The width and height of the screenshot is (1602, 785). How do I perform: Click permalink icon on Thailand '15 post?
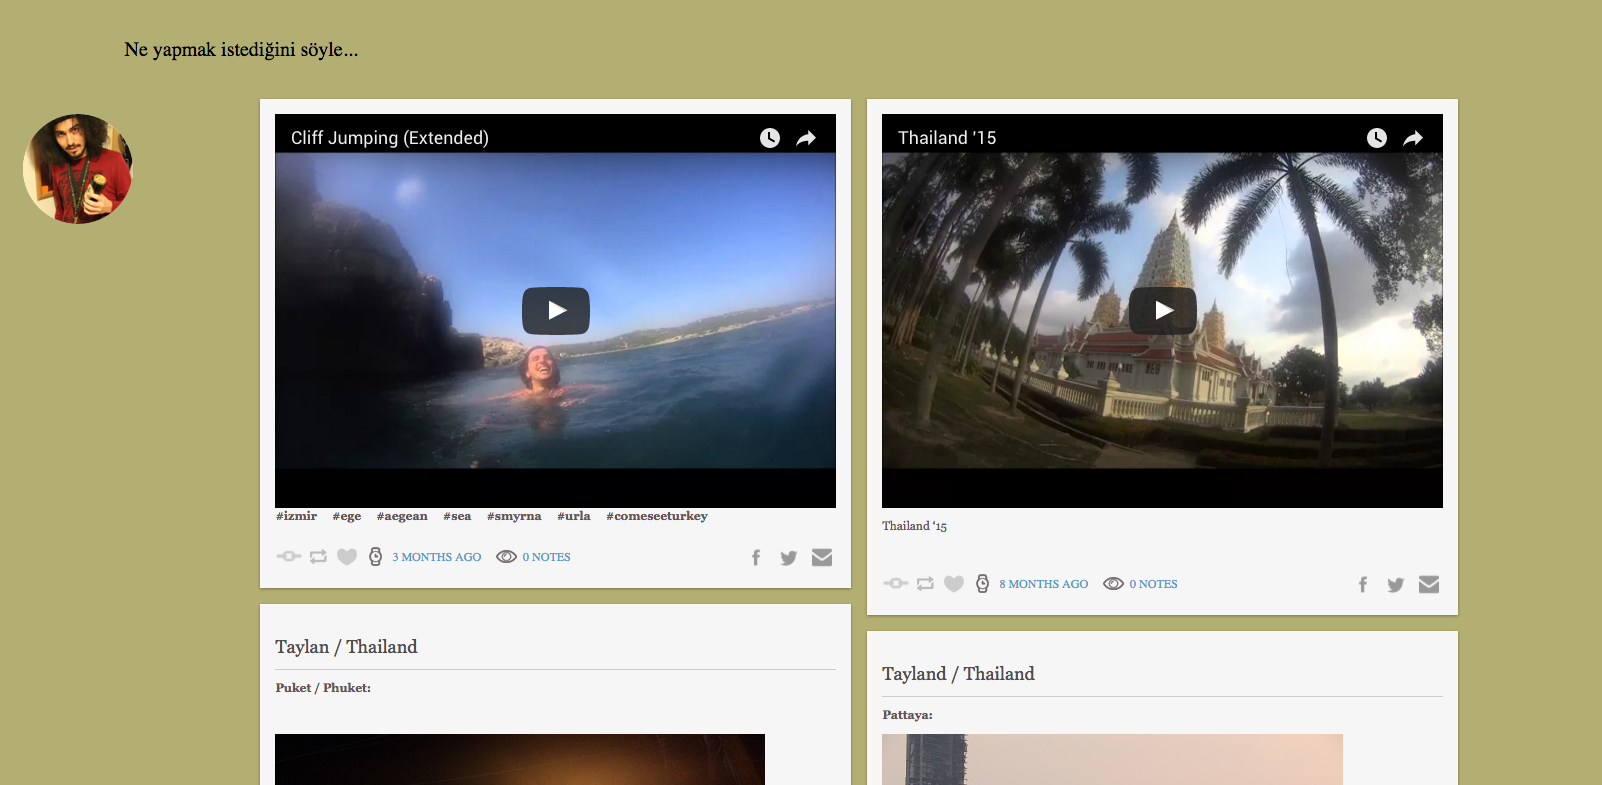tap(896, 583)
